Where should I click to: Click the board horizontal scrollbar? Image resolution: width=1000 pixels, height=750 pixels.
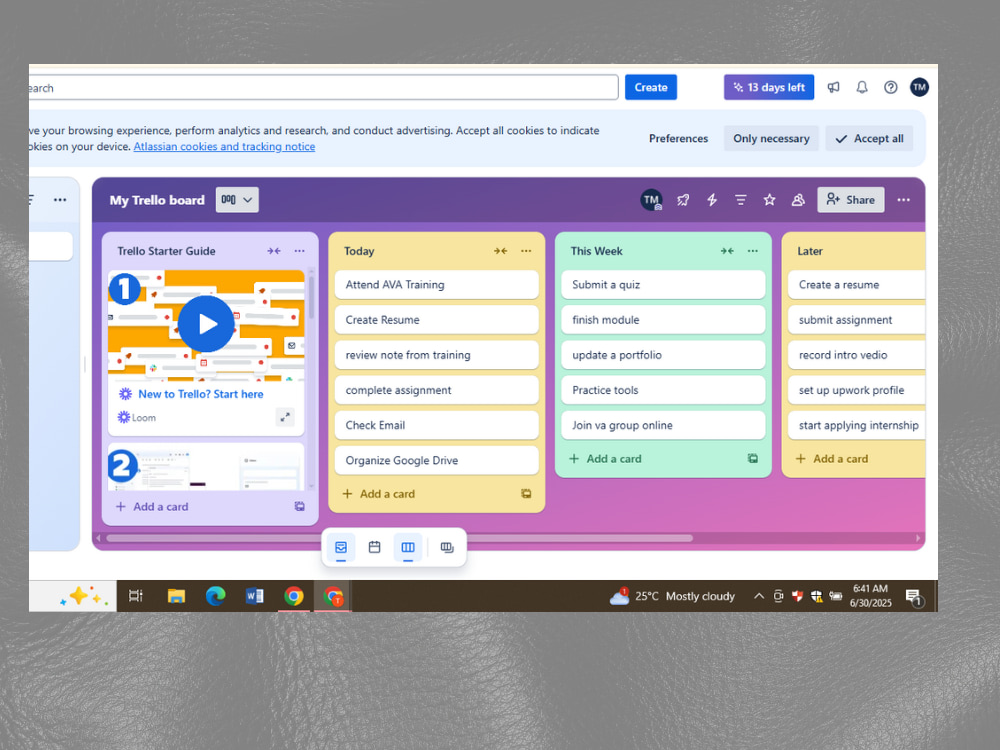point(399,538)
